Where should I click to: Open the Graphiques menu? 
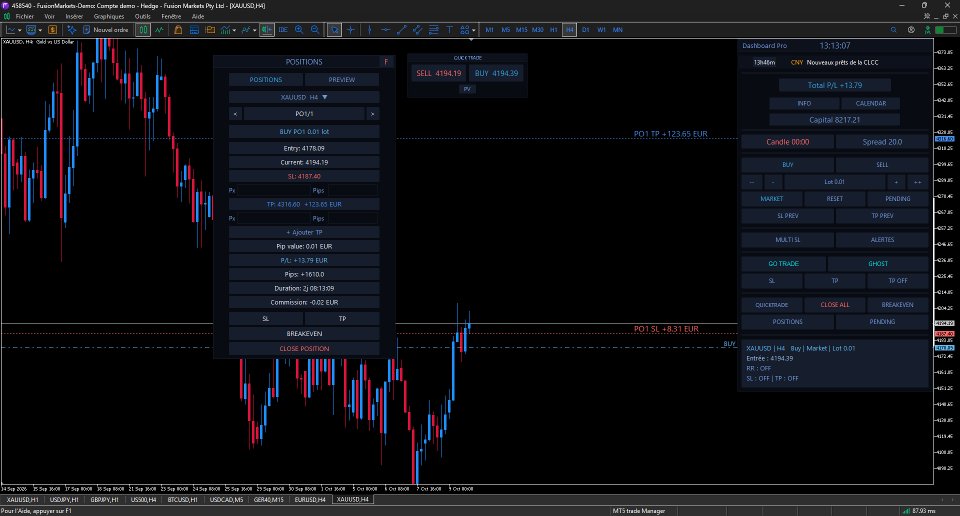pos(109,17)
